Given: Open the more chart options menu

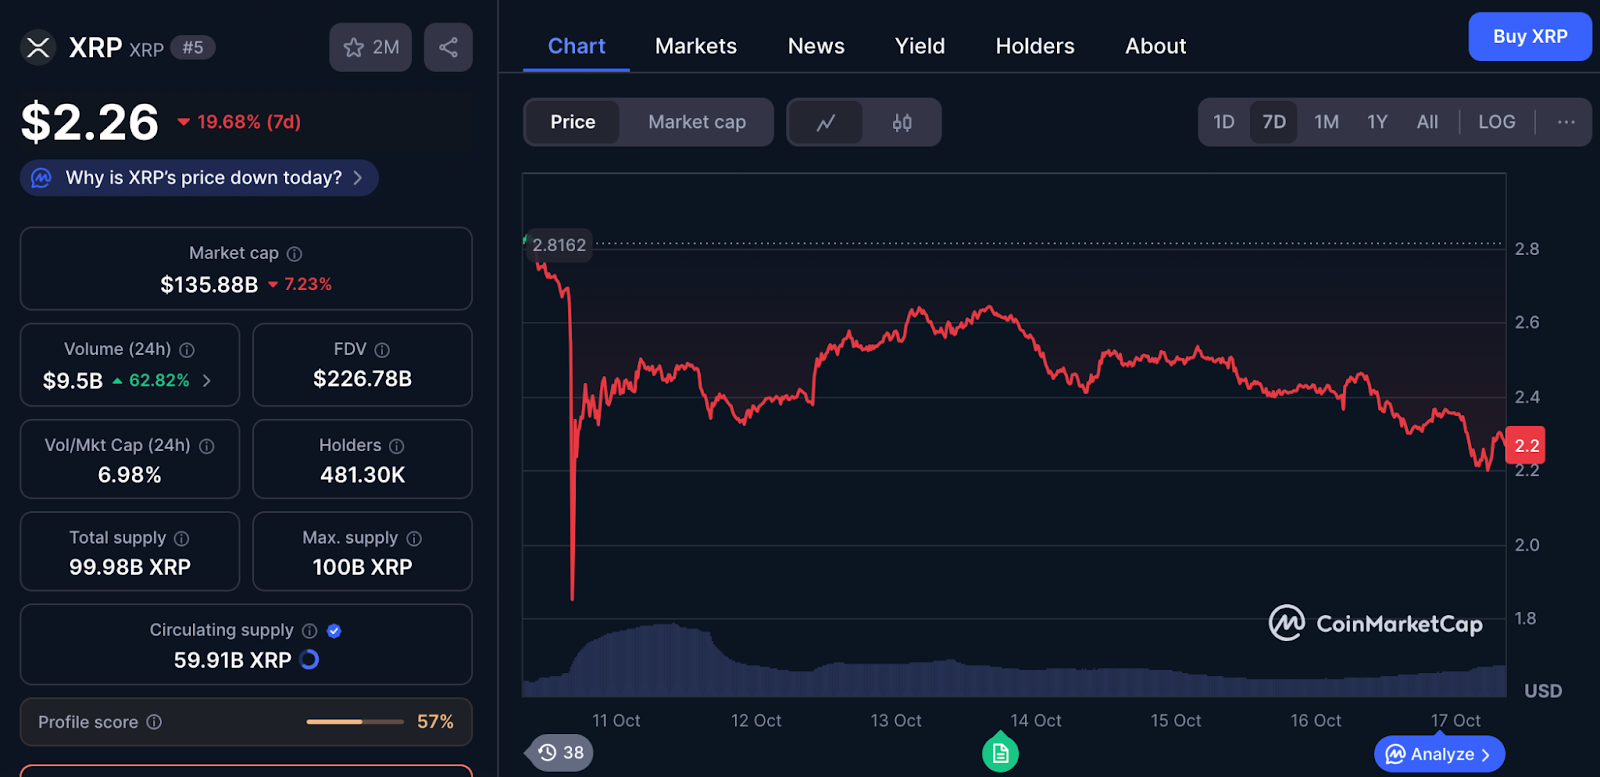Looking at the screenshot, I should point(1566,122).
